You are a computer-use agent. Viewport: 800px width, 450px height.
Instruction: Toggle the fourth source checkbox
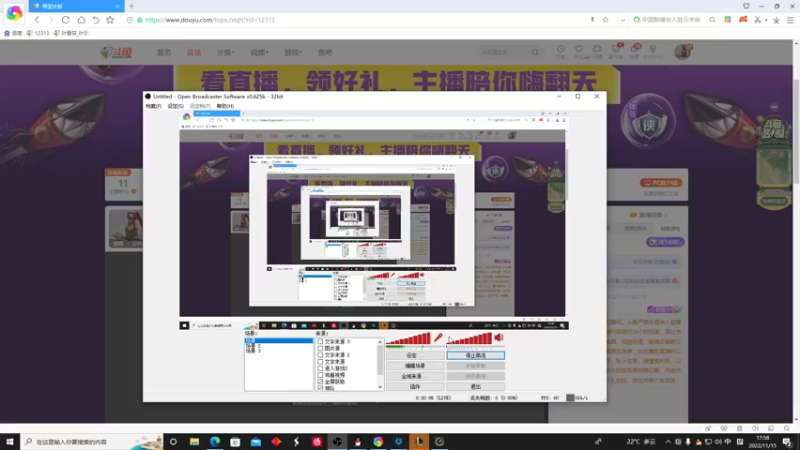(320, 361)
